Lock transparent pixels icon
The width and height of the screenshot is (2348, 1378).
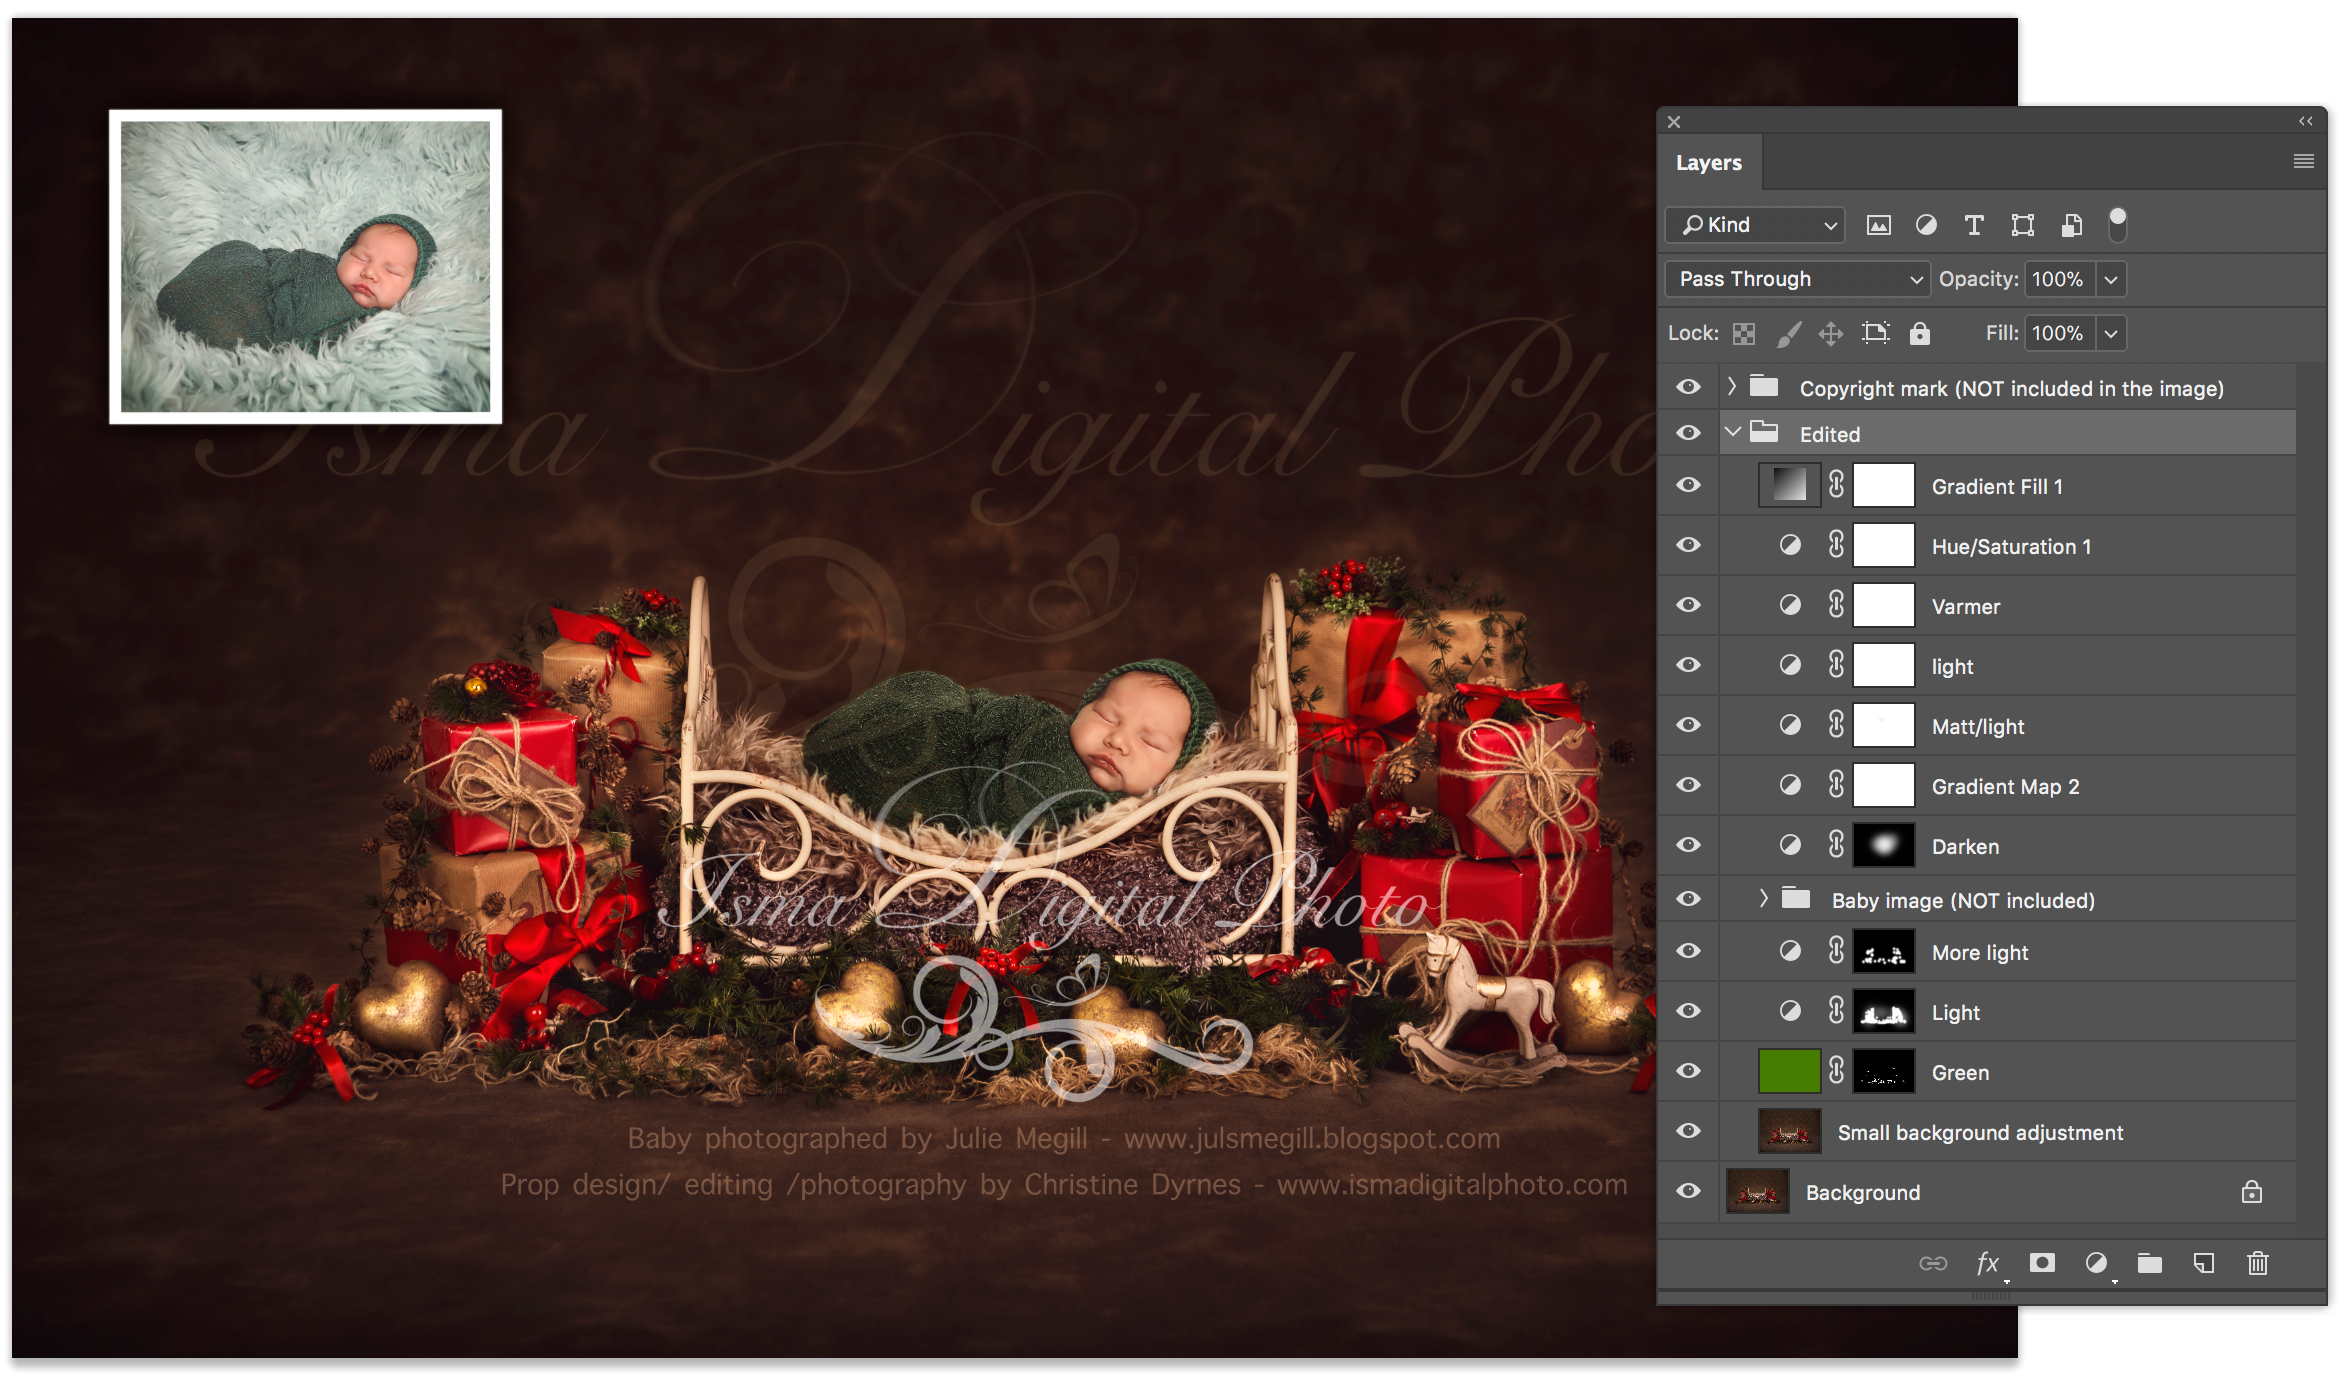1744,333
